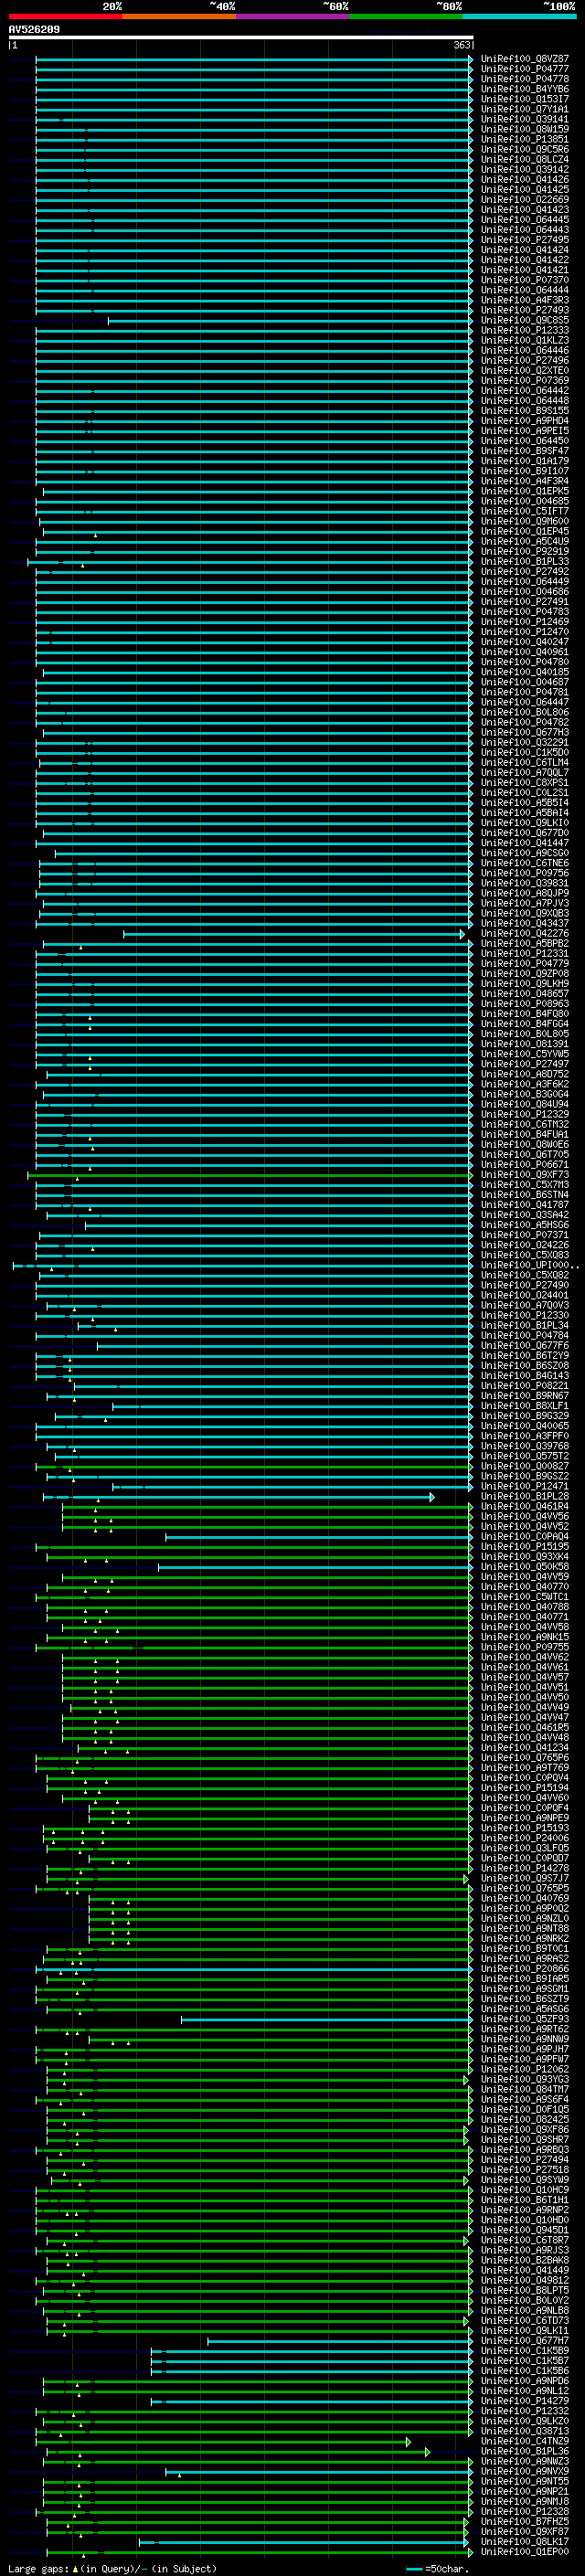Select label UniRef100_Q8LK17
585x2576 pixels.
[x=524, y=2541]
